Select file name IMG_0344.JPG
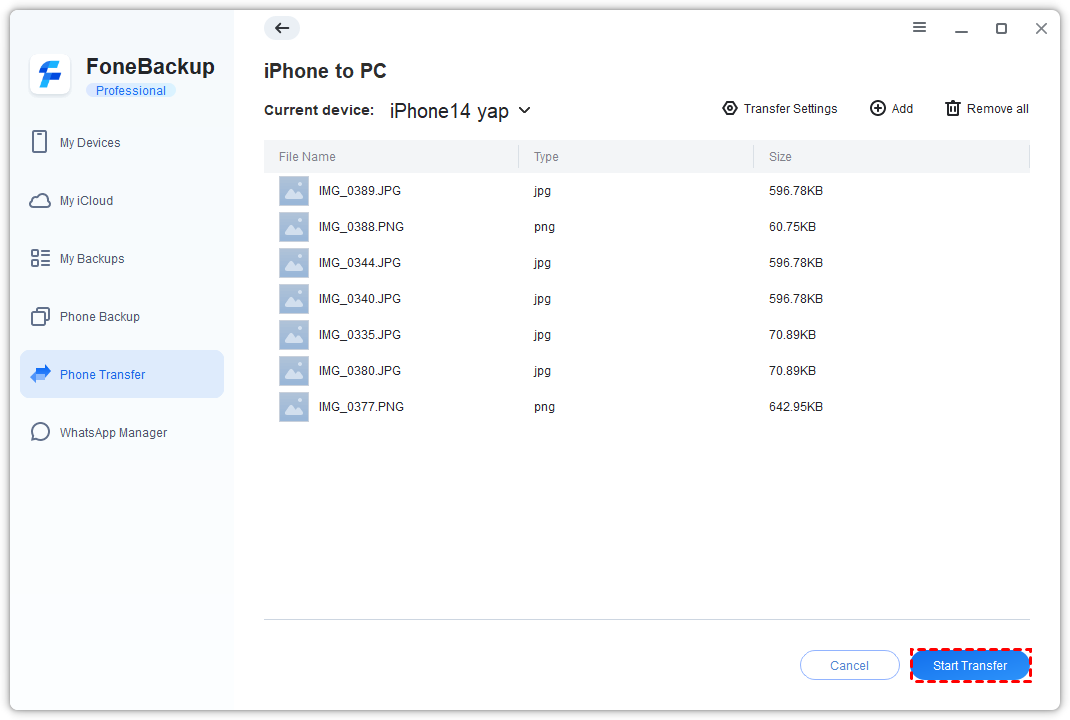This screenshot has height=720, width=1070. pyautogui.click(x=360, y=263)
